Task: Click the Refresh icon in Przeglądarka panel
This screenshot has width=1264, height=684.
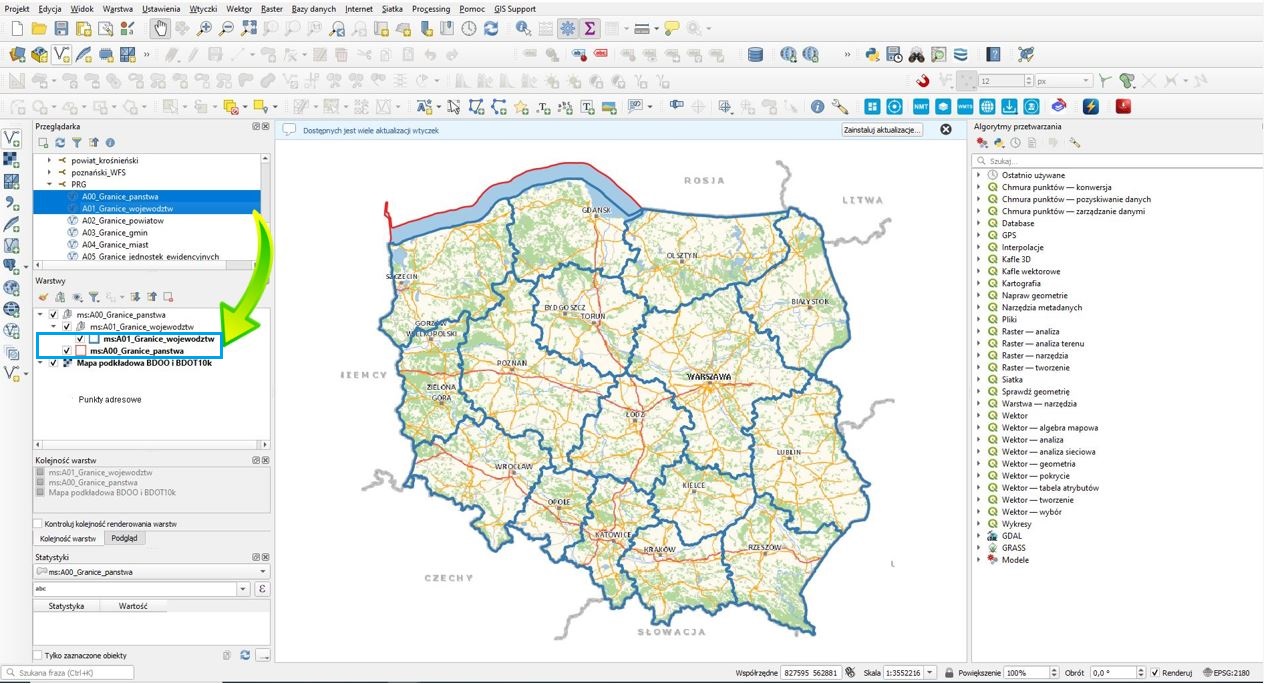Action: point(60,143)
